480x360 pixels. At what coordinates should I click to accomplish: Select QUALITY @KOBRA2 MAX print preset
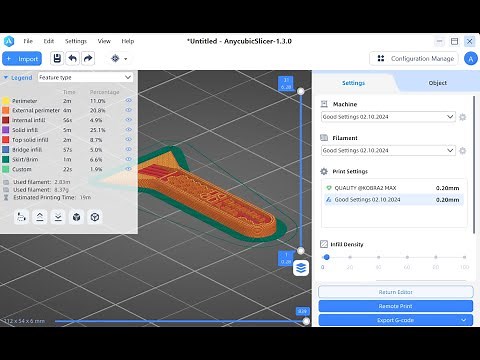[394, 188]
